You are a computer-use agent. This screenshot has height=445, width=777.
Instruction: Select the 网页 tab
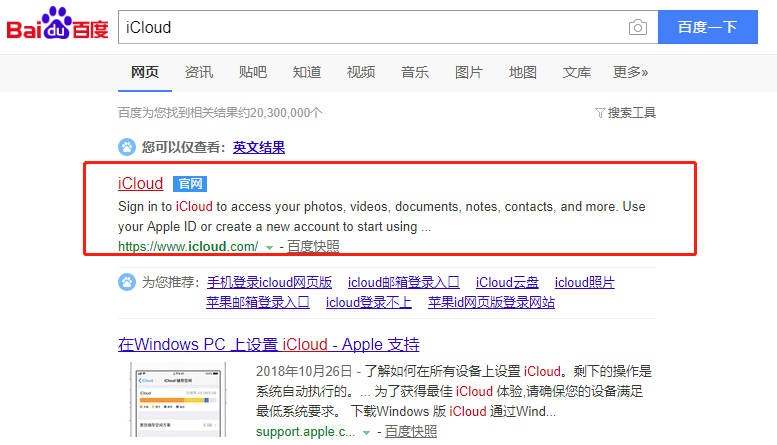tap(145, 72)
